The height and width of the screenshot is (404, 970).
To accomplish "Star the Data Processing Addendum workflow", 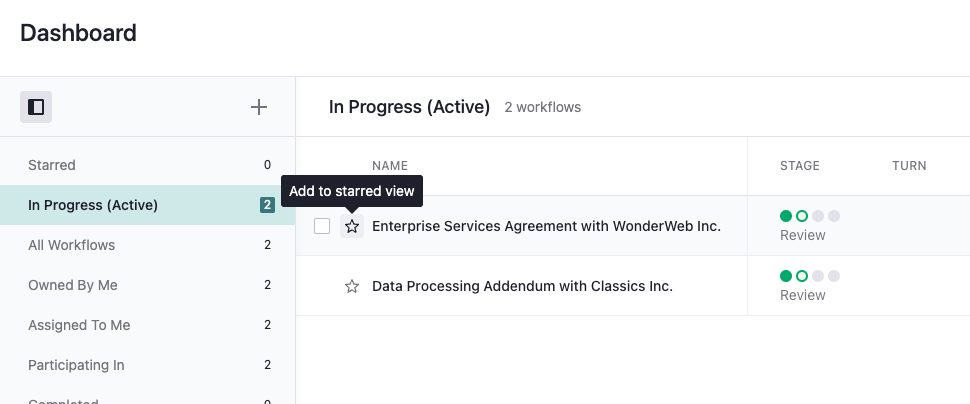I will point(352,286).
